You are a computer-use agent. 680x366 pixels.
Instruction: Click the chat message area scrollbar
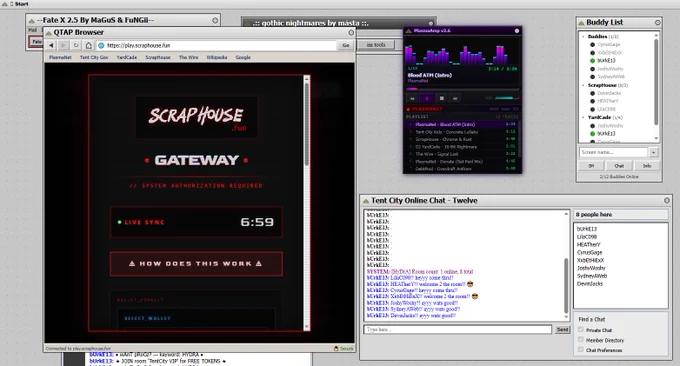(x=566, y=265)
